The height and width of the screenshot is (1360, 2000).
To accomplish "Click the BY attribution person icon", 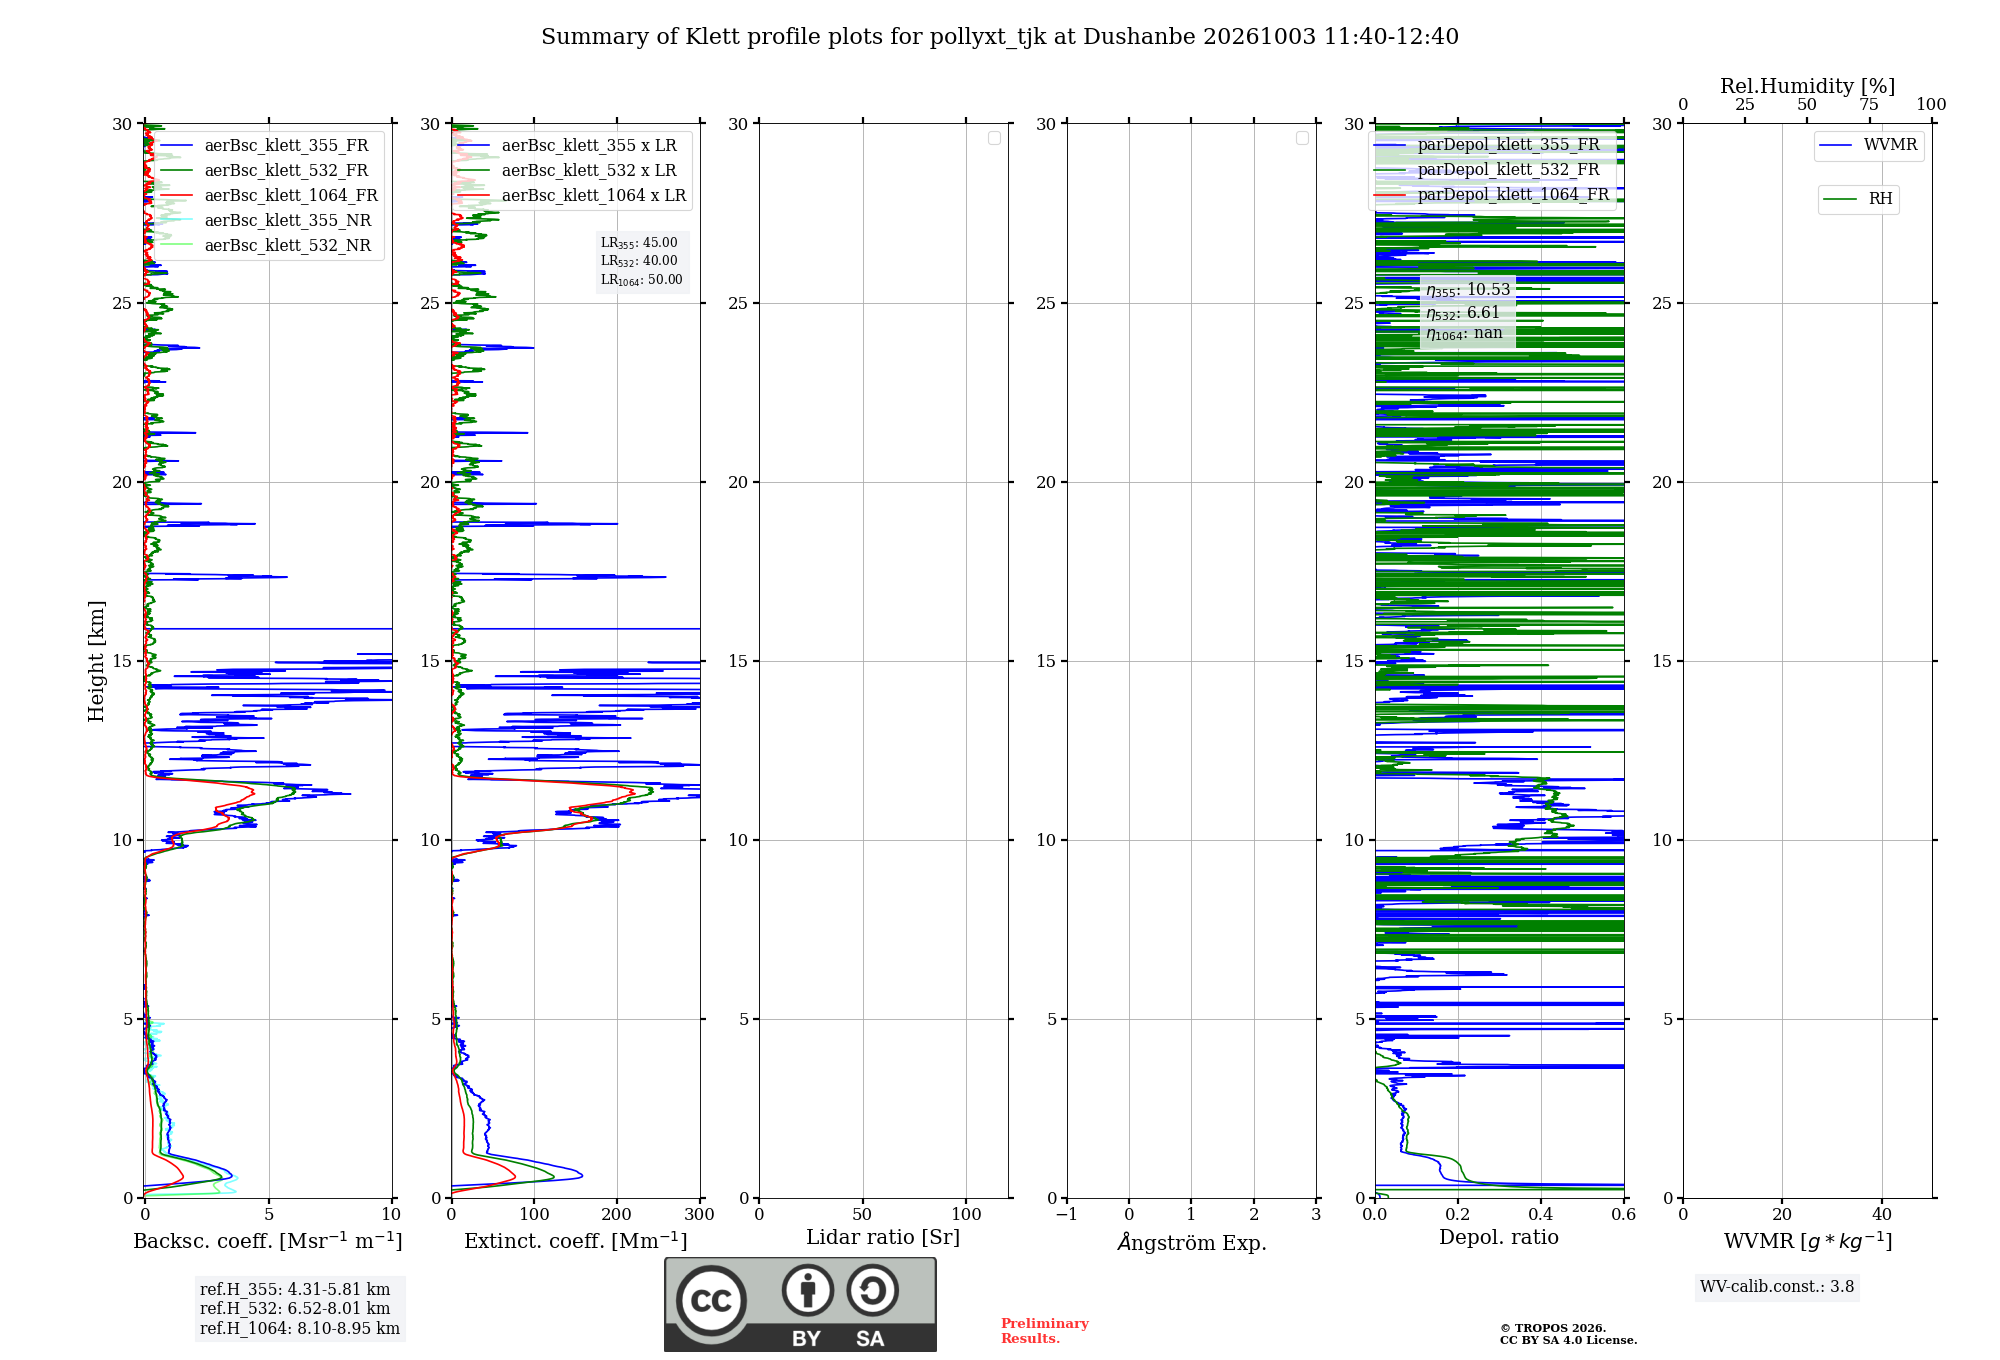I will [808, 1289].
